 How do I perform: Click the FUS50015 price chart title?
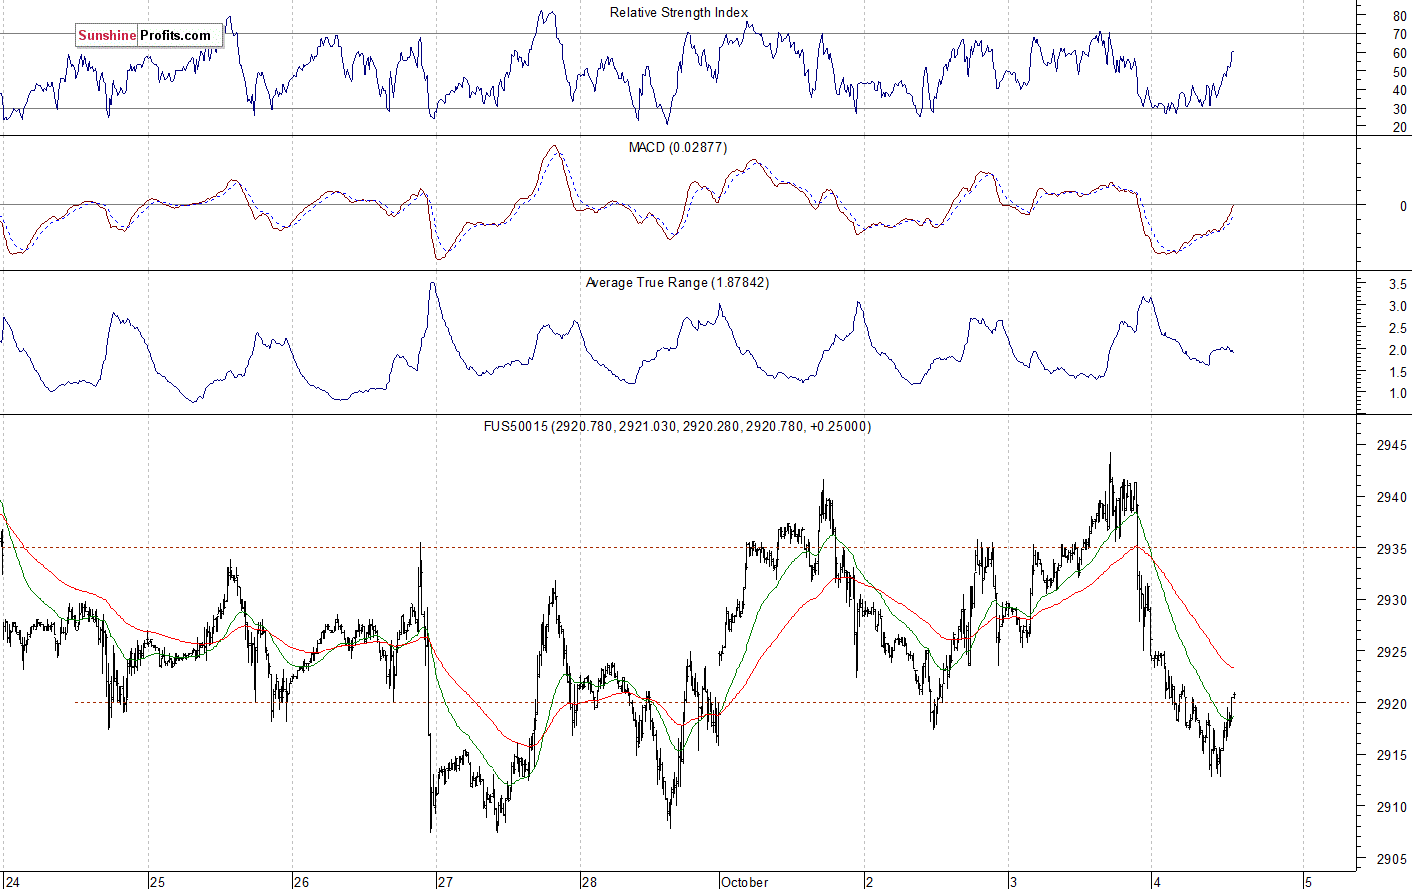click(x=678, y=426)
